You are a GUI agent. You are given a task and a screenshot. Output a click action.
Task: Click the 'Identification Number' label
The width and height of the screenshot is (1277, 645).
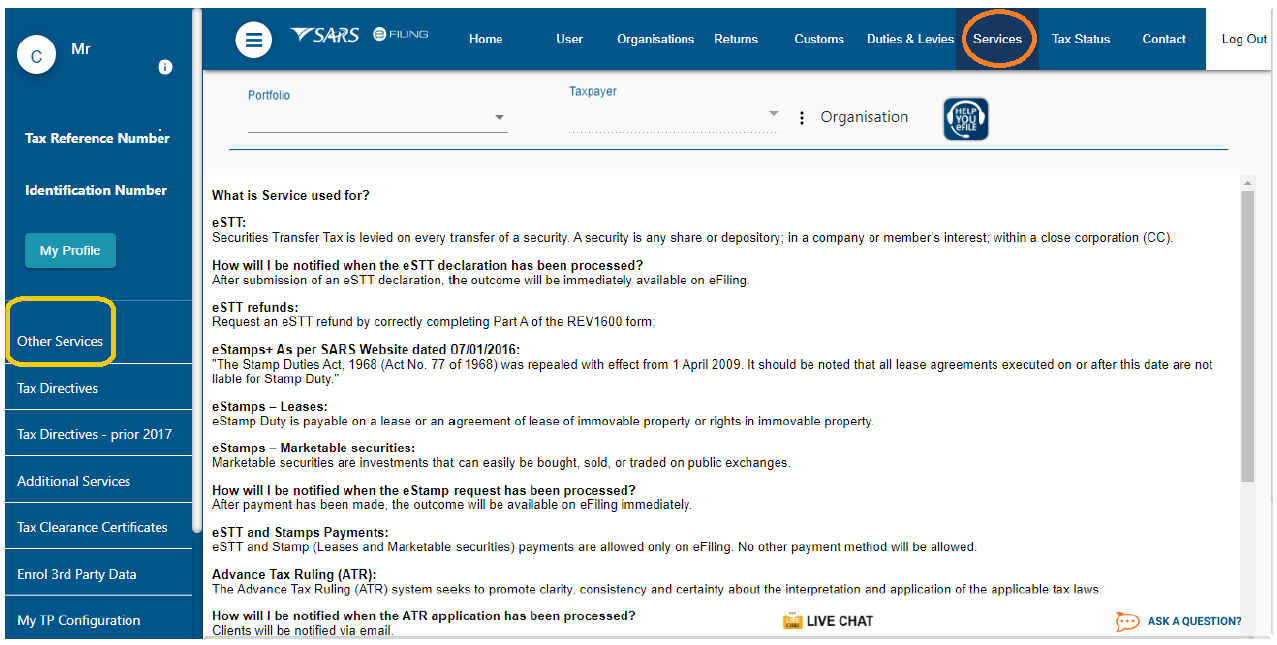pyautogui.click(x=96, y=190)
